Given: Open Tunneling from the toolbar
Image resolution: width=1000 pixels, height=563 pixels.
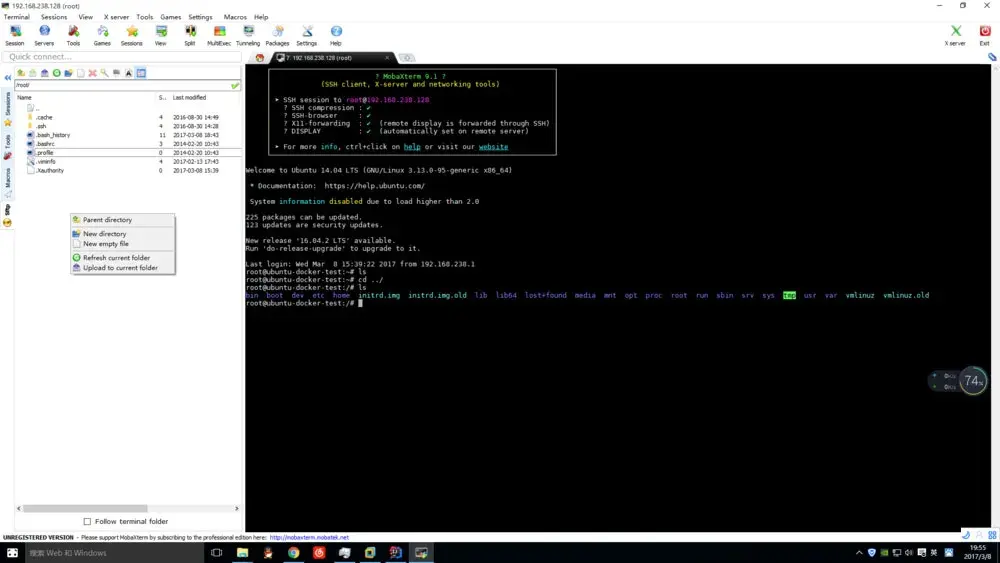Looking at the screenshot, I should point(248,36).
